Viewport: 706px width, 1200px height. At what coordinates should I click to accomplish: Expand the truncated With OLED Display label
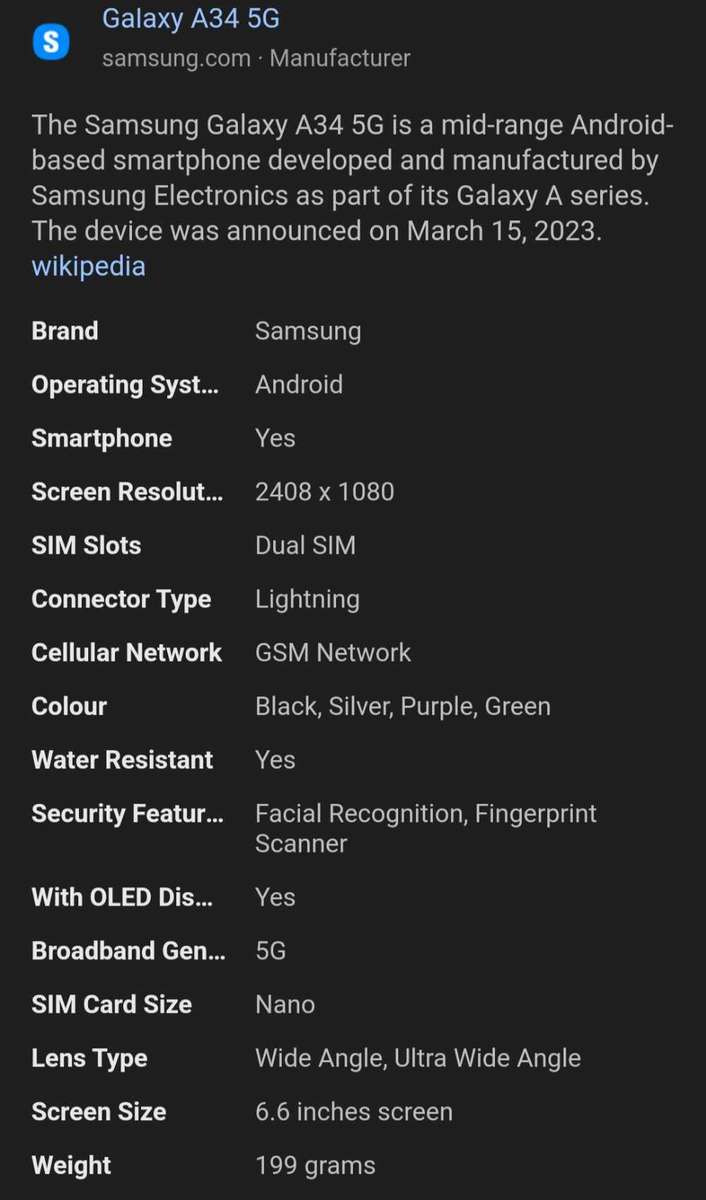(x=122, y=897)
